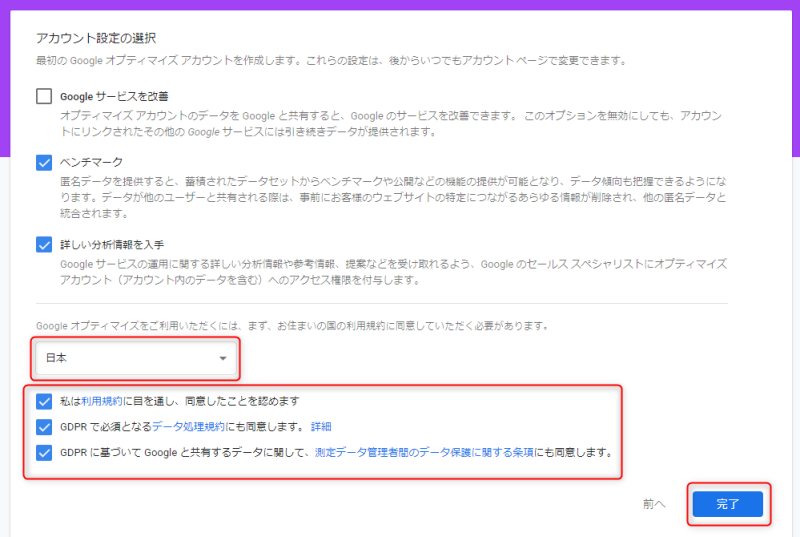Open the データ処理規約 link
The height and width of the screenshot is (537, 800).
pyautogui.click(x=188, y=427)
